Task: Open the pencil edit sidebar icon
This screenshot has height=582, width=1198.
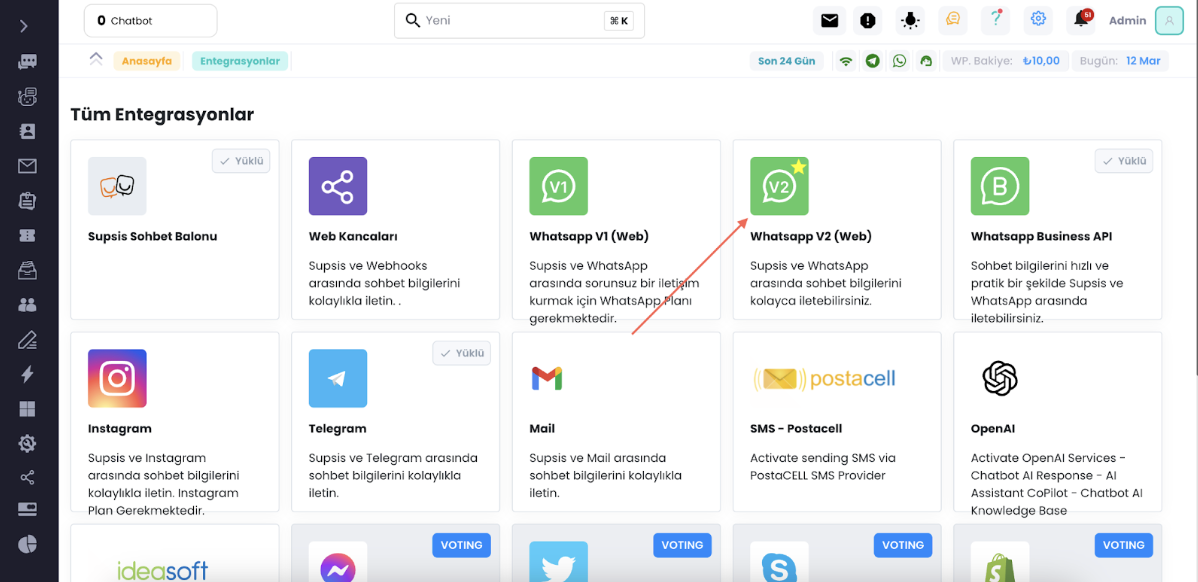Action: pyautogui.click(x=28, y=340)
